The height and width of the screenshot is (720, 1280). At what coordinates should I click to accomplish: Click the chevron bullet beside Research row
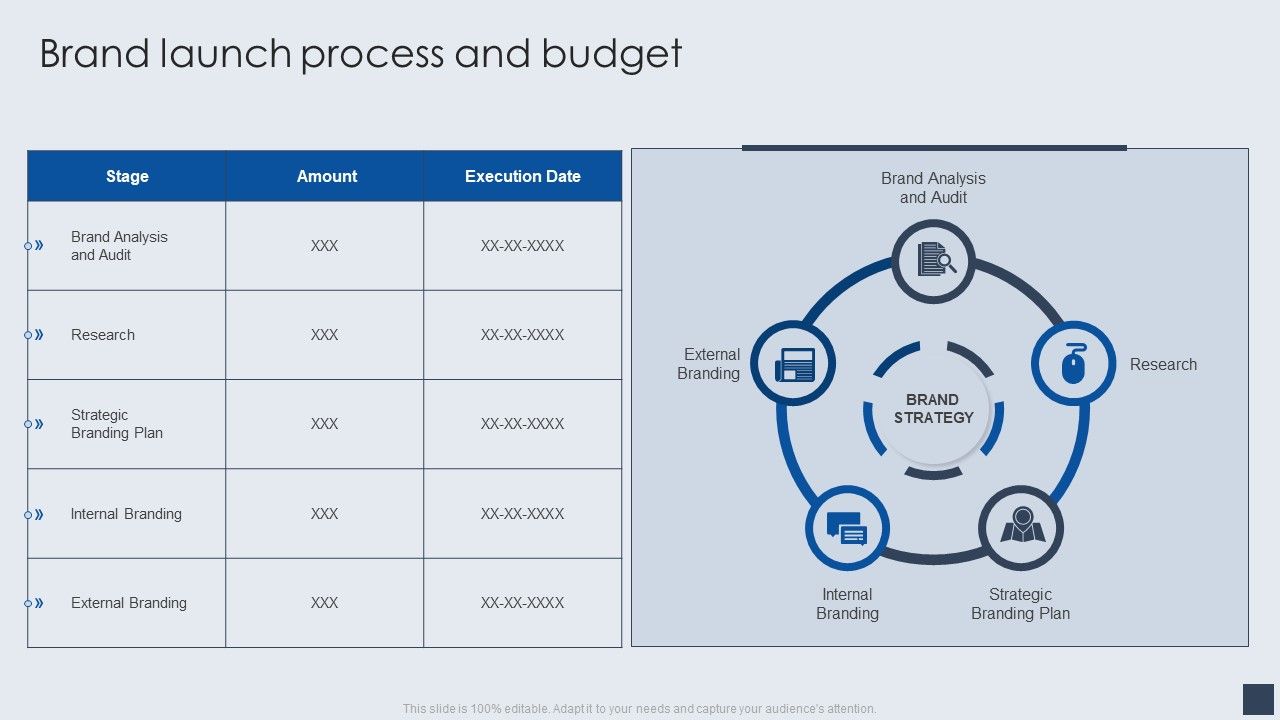pos(35,335)
